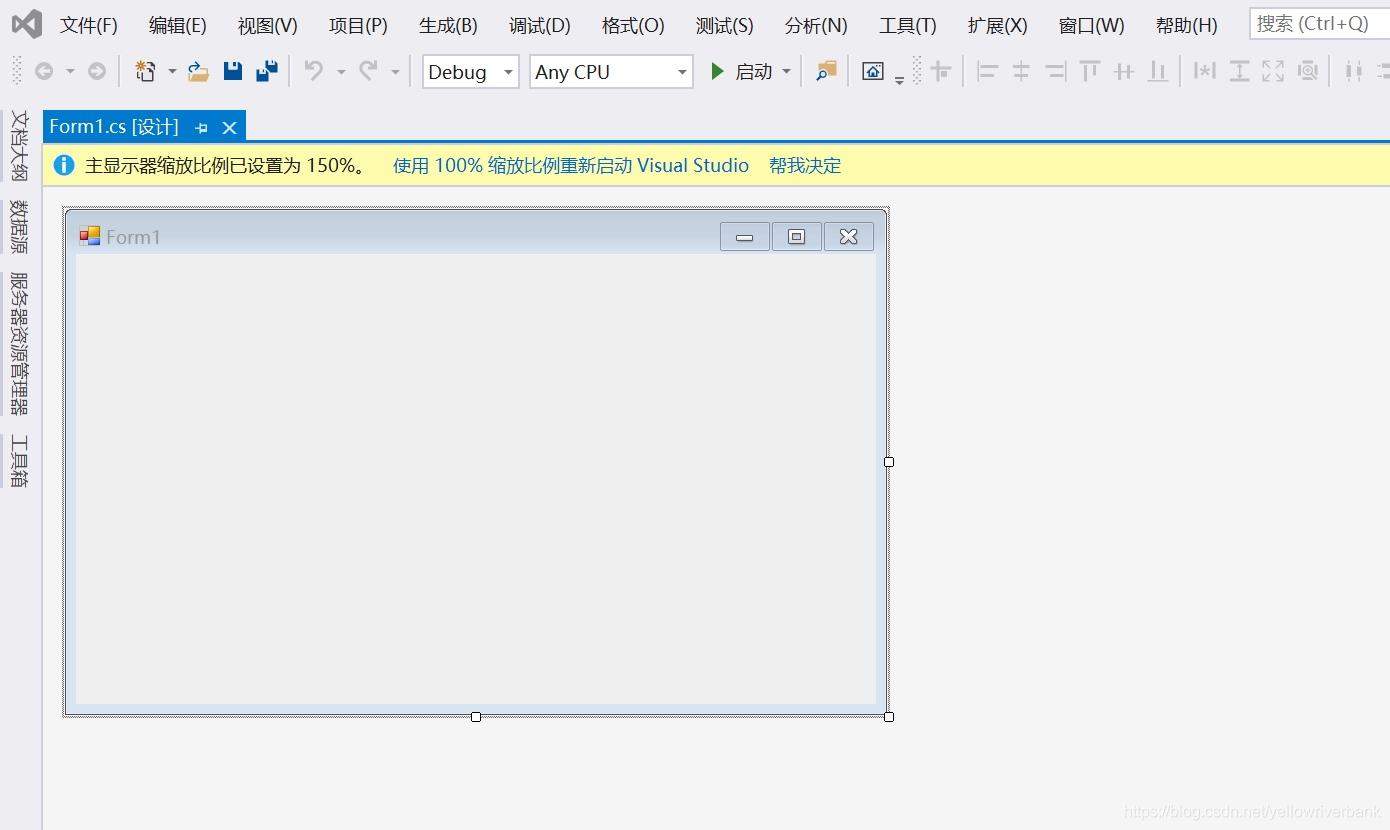Click the Undo arrow icon
Image resolution: width=1390 pixels, height=830 pixels.
pyautogui.click(x=314, y=71)
